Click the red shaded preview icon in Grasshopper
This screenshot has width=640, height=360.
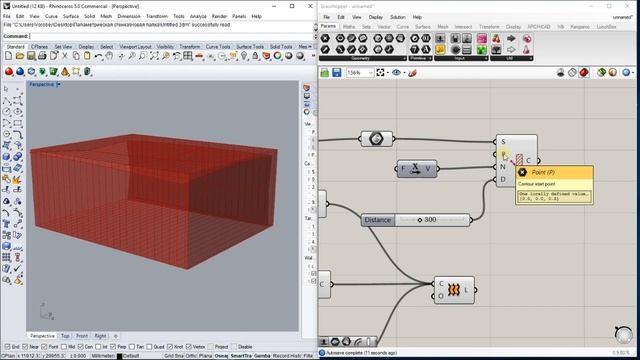(x=584, y=73)
